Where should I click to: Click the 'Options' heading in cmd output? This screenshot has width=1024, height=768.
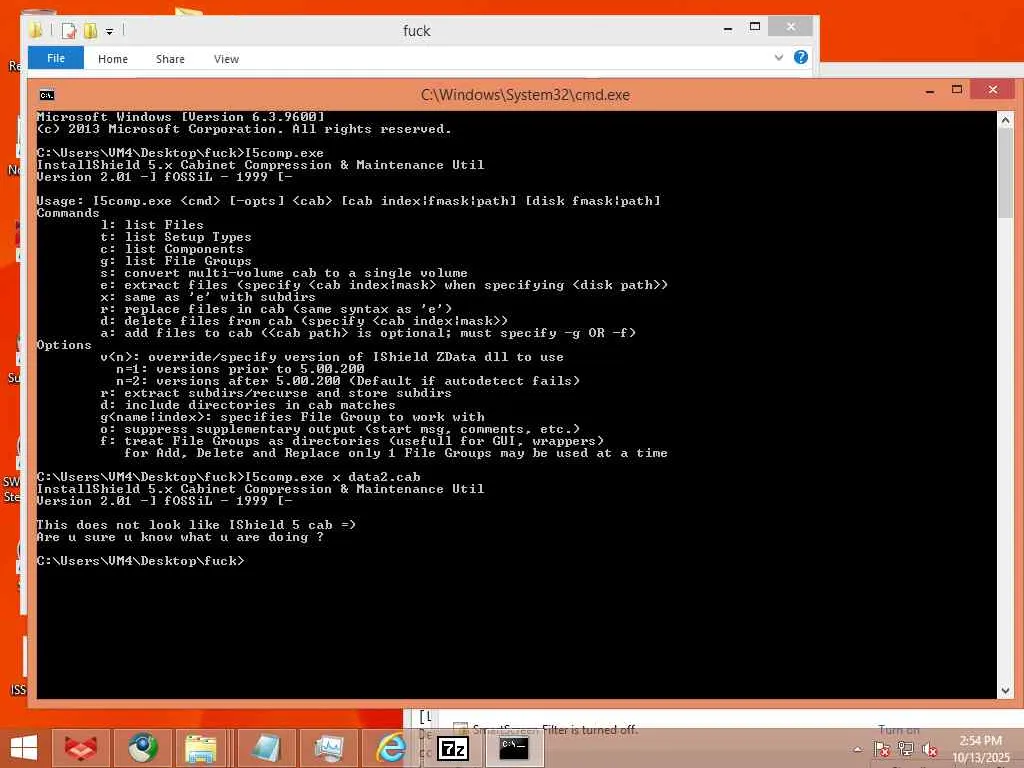pyautogui.click(x=64, y=345)
